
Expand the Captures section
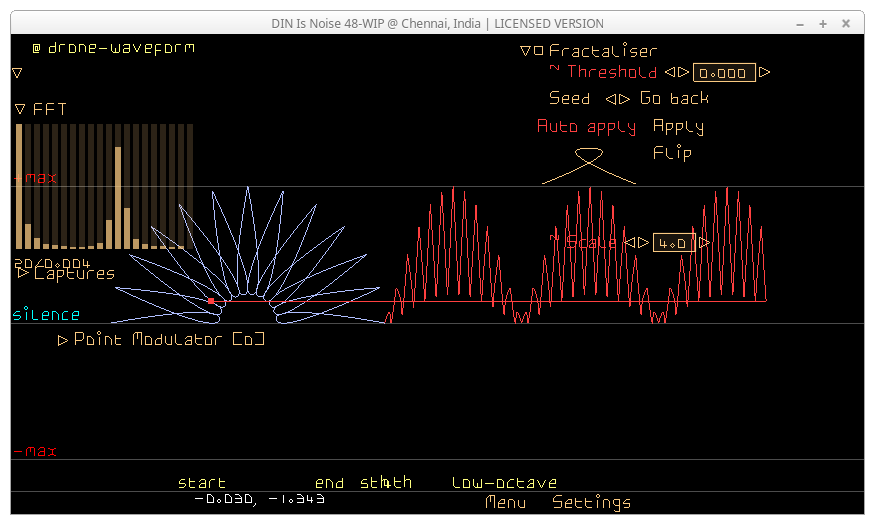tap(24, 273)
